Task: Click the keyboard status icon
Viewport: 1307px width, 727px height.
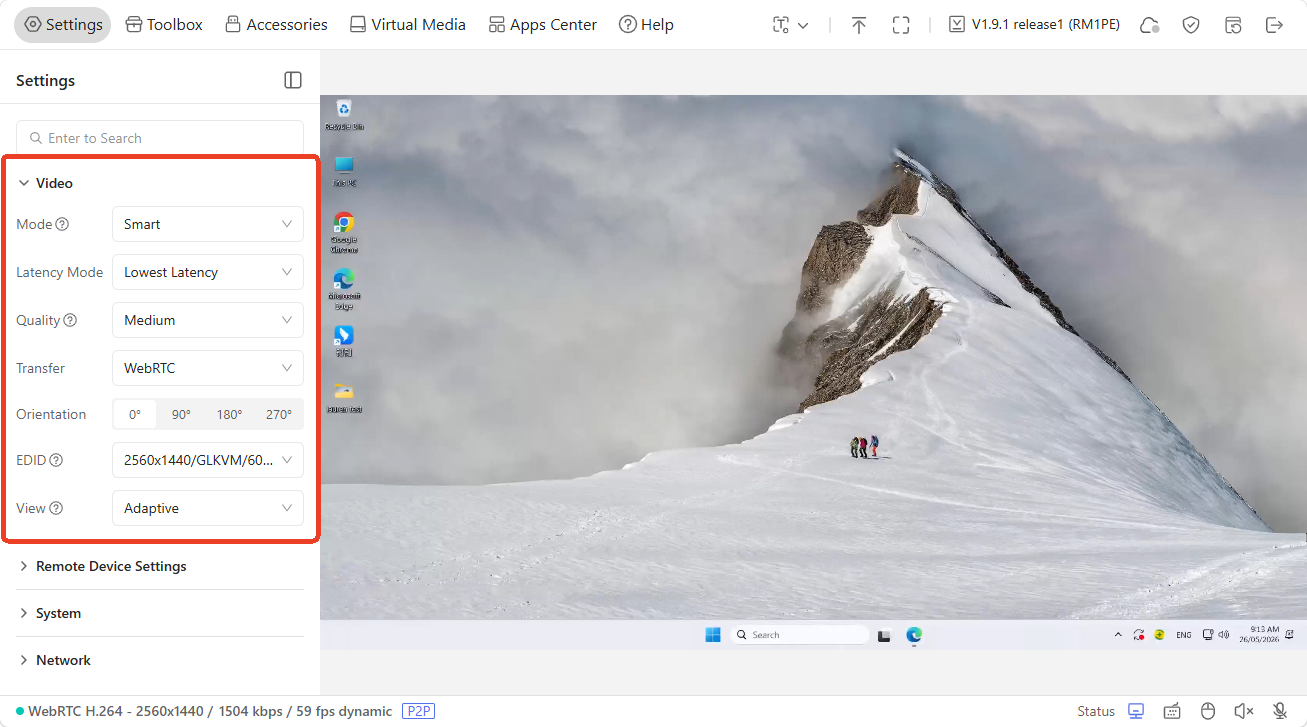Action: pos(1172,711)
